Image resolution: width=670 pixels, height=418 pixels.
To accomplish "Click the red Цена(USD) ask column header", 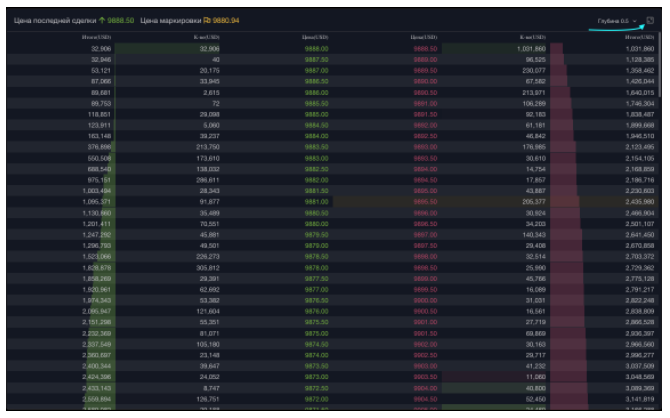I will click(x=425, y=37).
